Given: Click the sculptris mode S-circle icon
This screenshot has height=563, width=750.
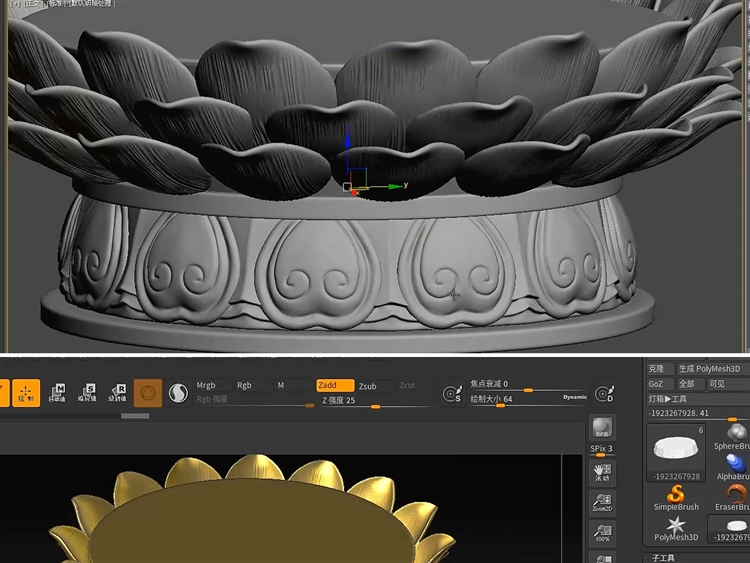Looking at the screenshot, I should [x=178, y=393].
